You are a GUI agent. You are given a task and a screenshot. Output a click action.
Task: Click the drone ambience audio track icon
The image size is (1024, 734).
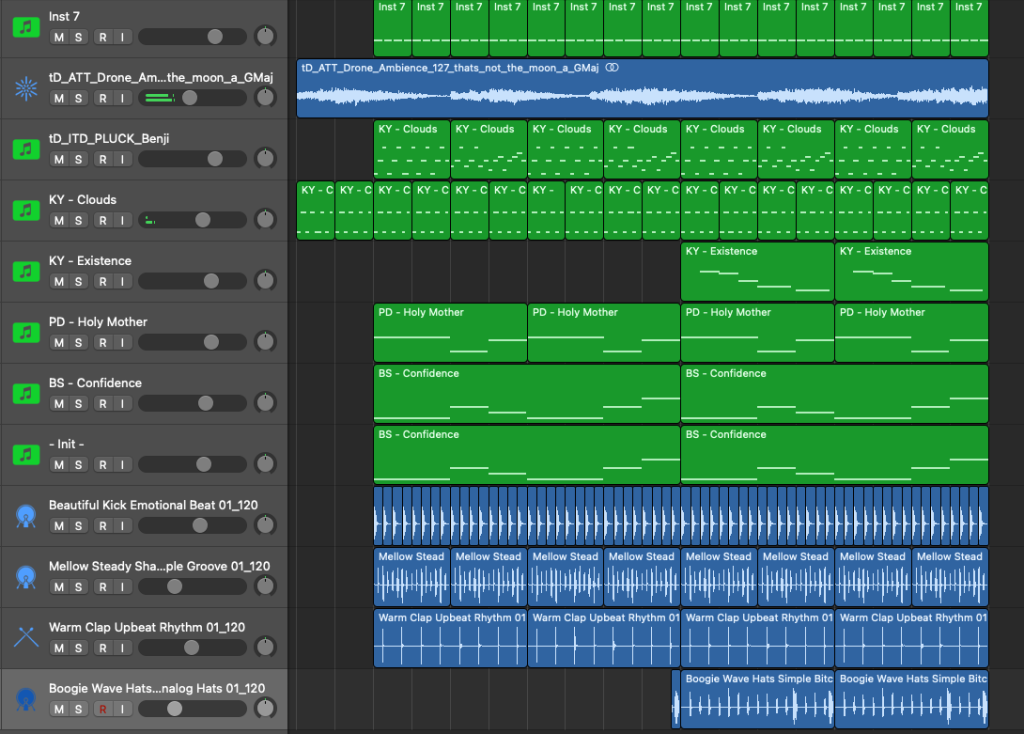coord(25,88)
